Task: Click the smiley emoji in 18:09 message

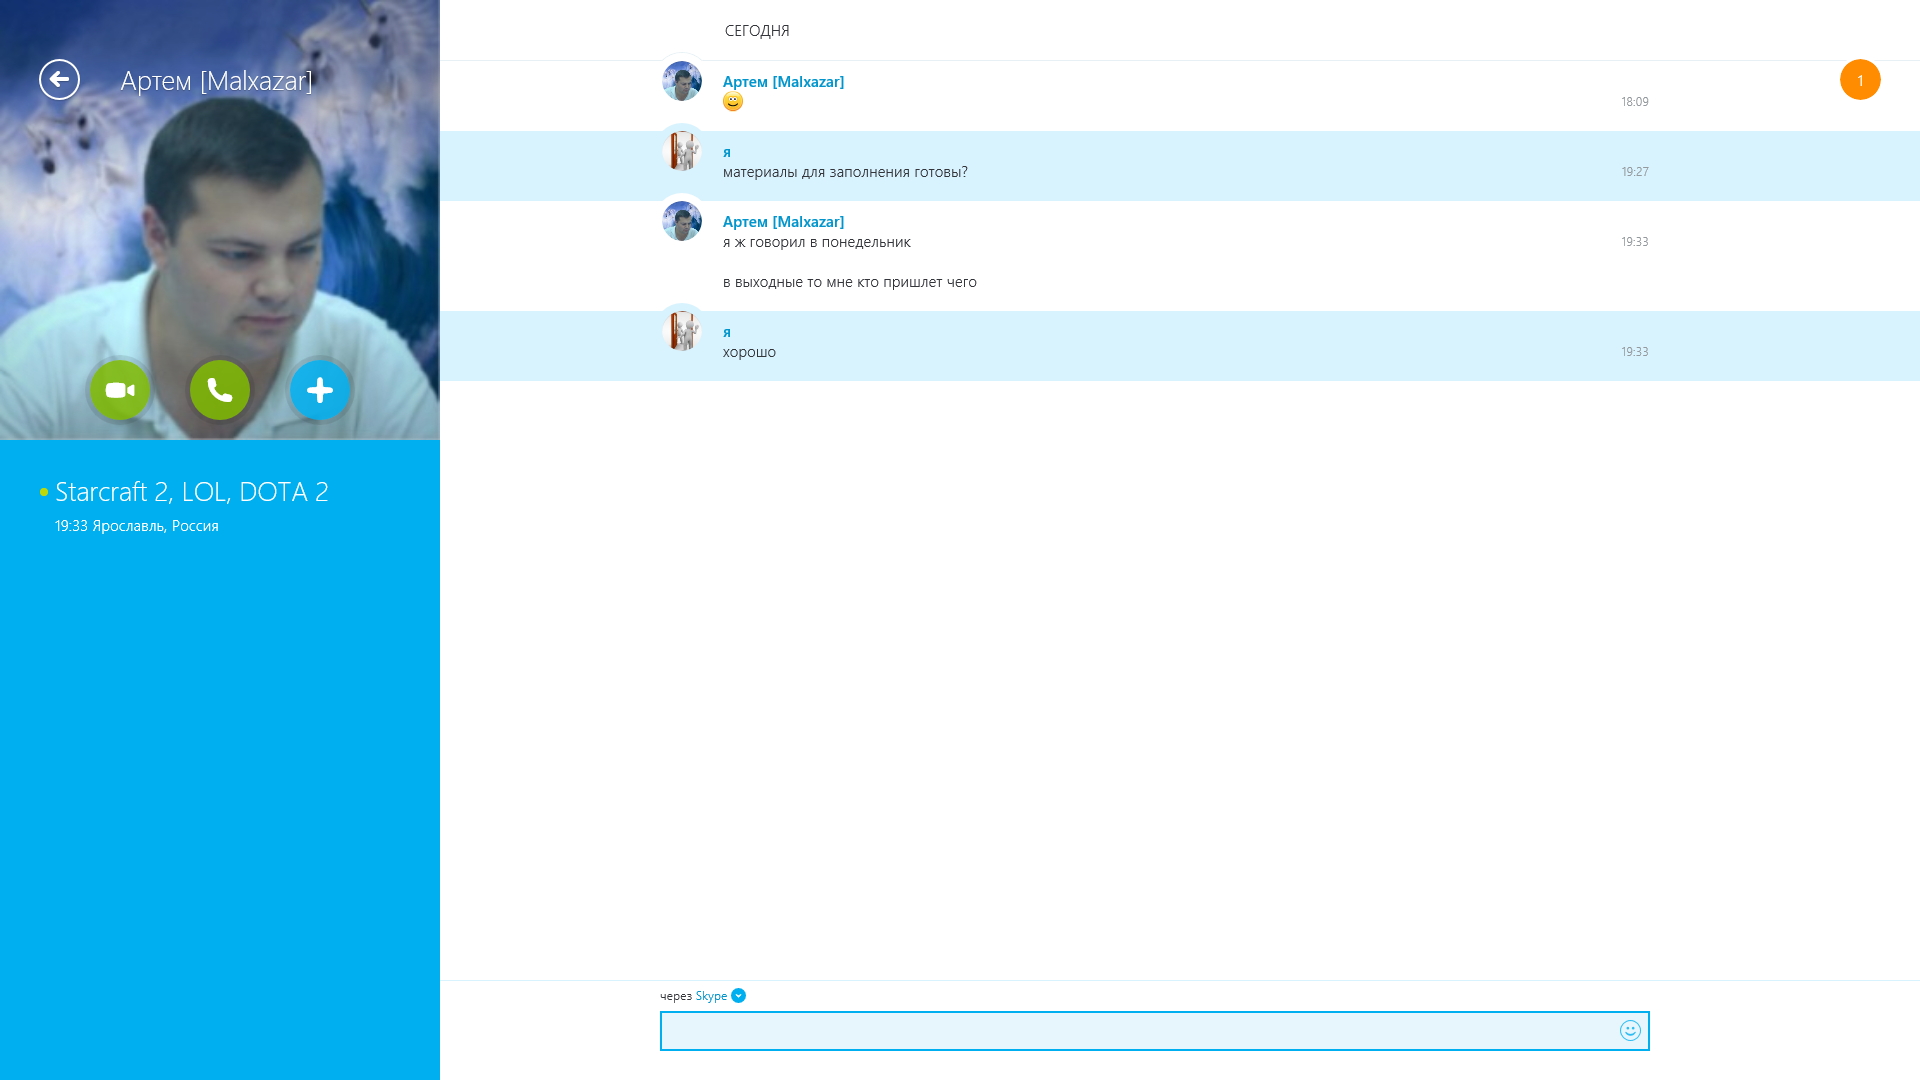Action: pos(733,102)
